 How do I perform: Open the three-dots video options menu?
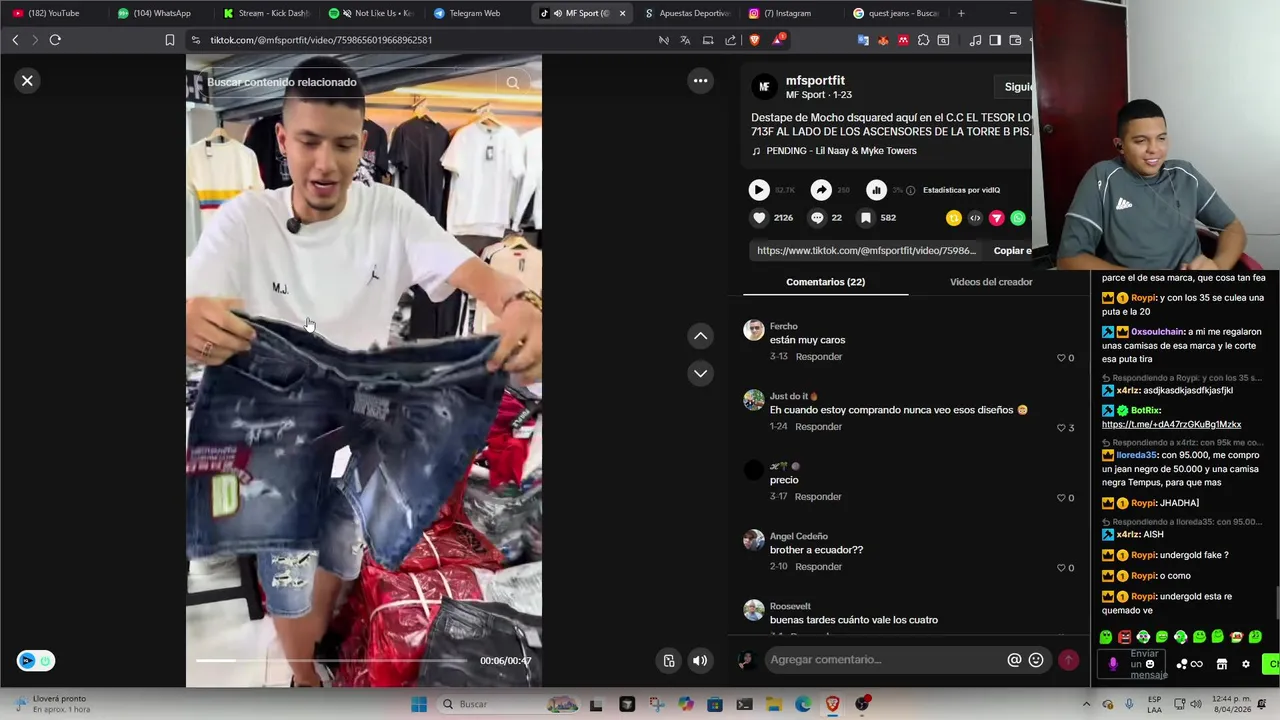[x=701, y=81]
